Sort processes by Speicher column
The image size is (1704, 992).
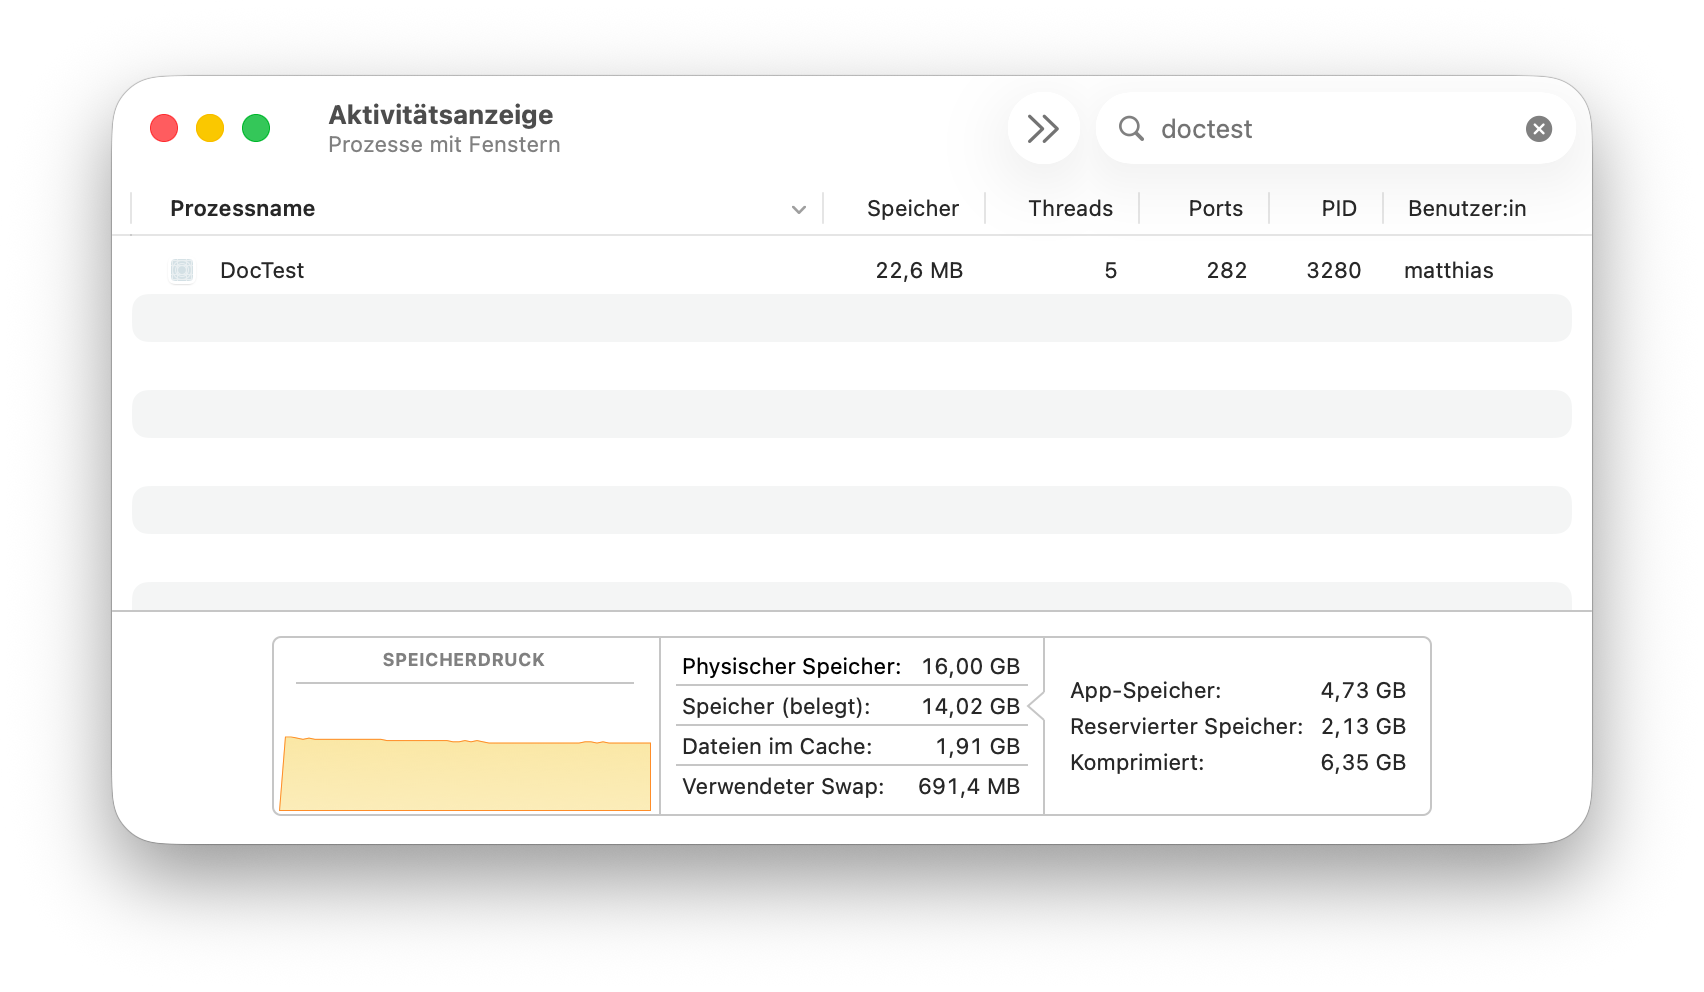tap(912, 208)
